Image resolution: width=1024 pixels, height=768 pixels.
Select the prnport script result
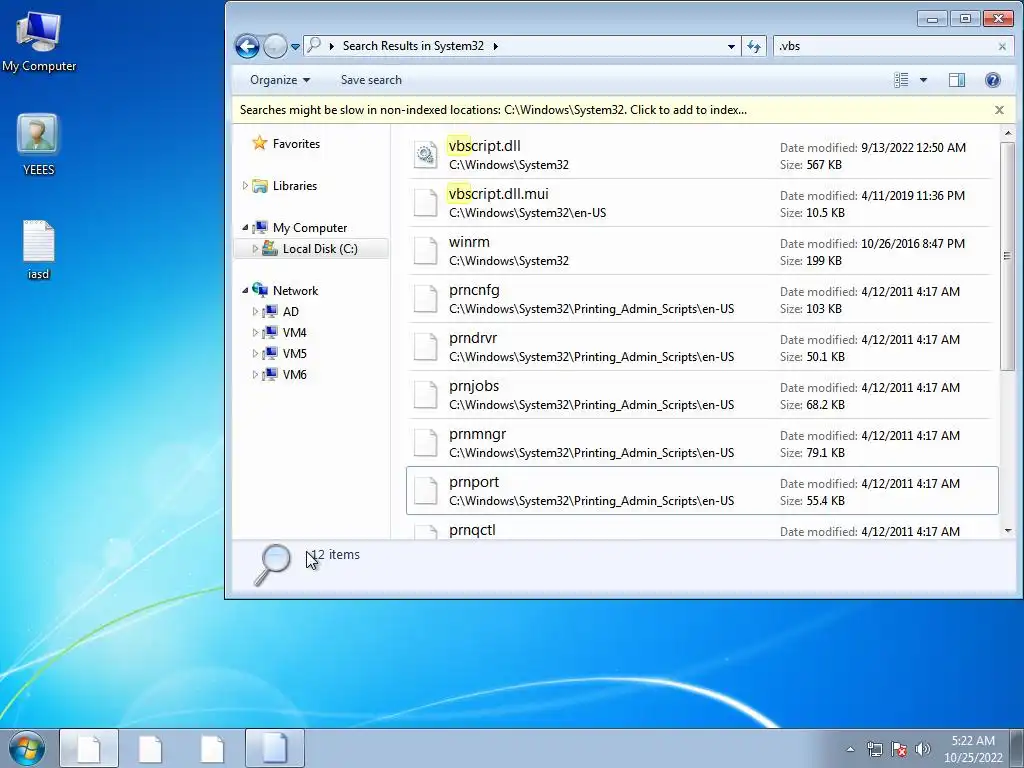702,490
